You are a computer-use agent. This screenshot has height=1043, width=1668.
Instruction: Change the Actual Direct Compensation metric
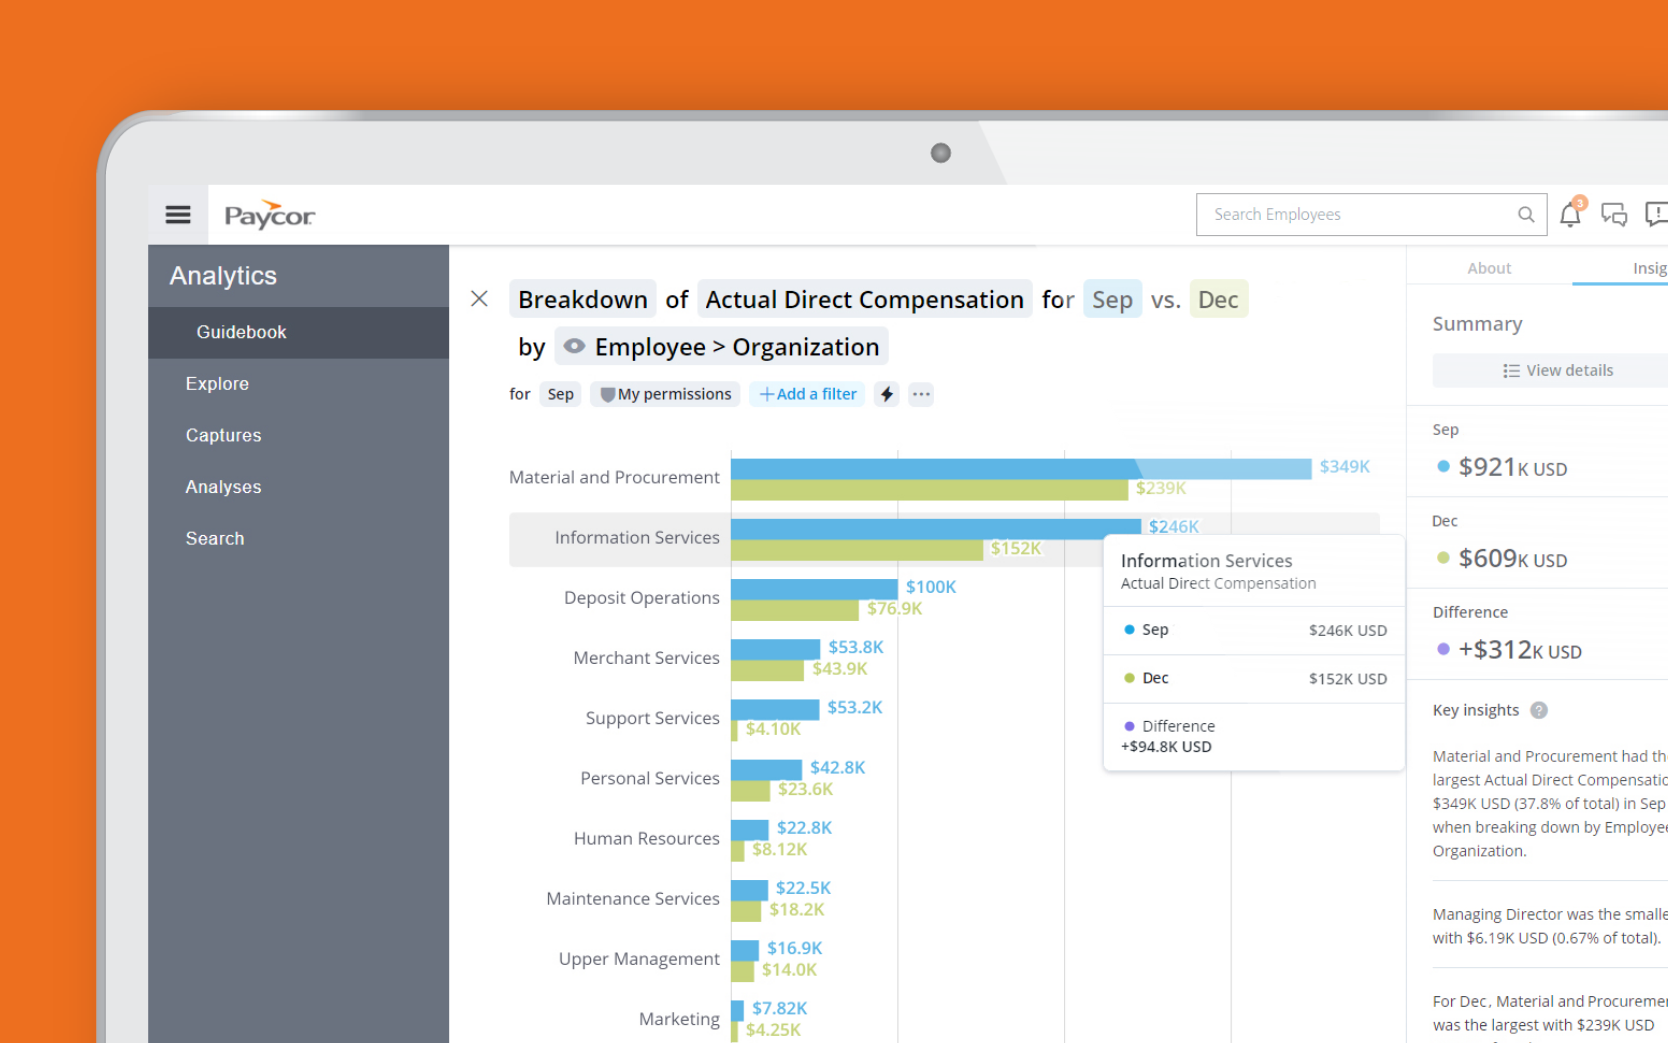pyautogui.click(x=865, y=299)
